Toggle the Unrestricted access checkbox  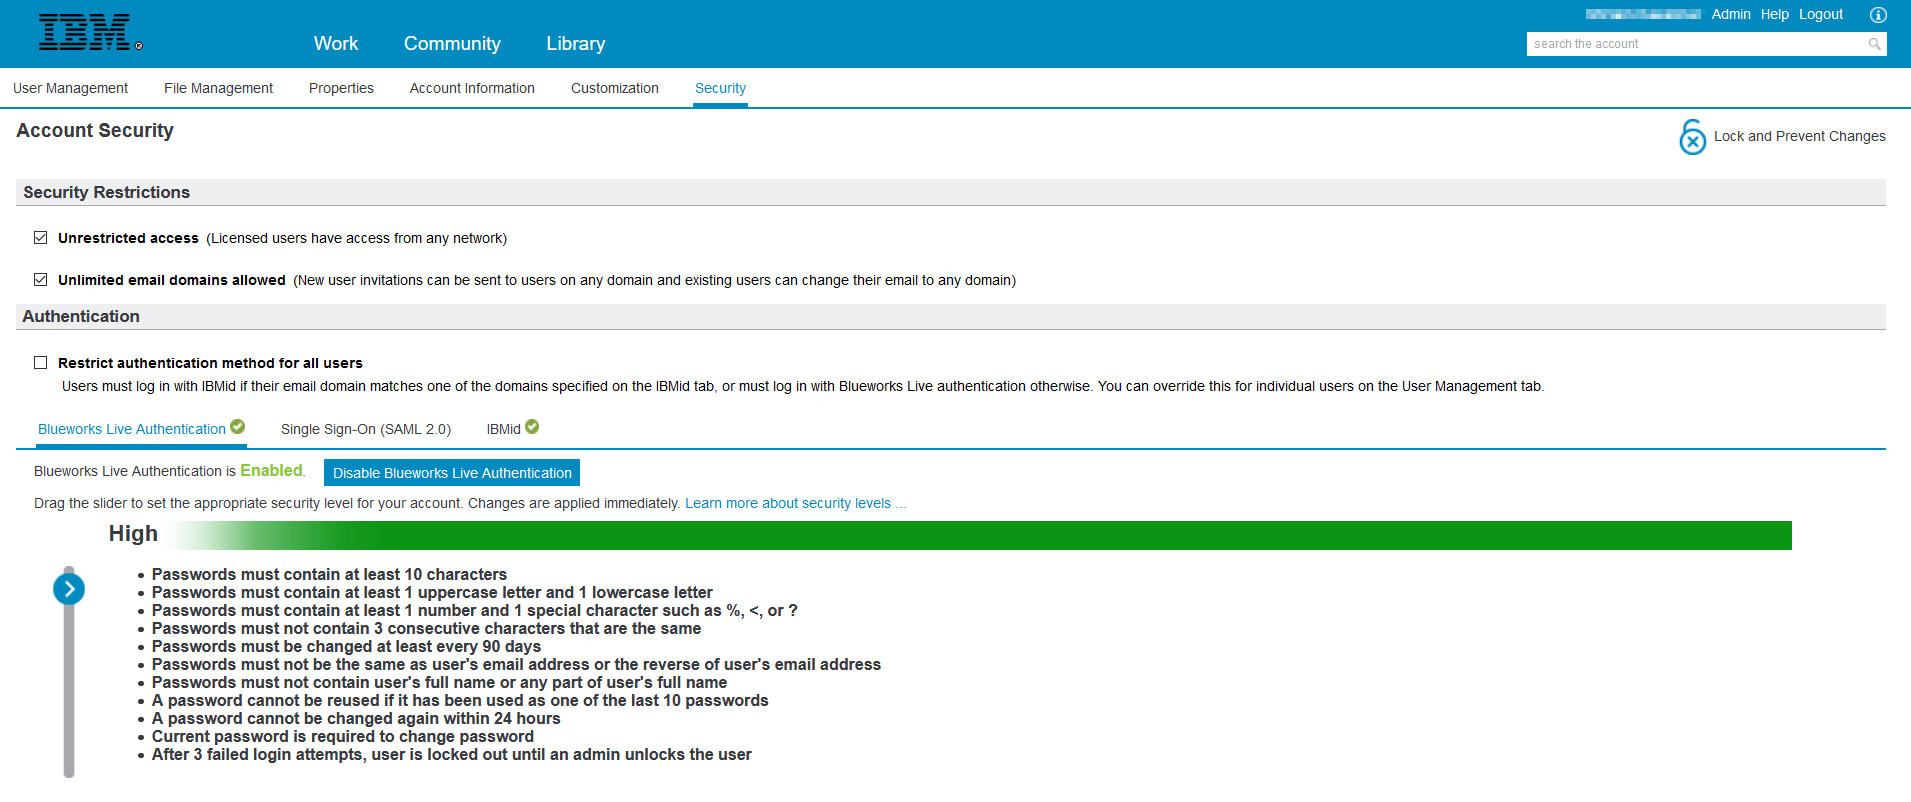[41, 238]
